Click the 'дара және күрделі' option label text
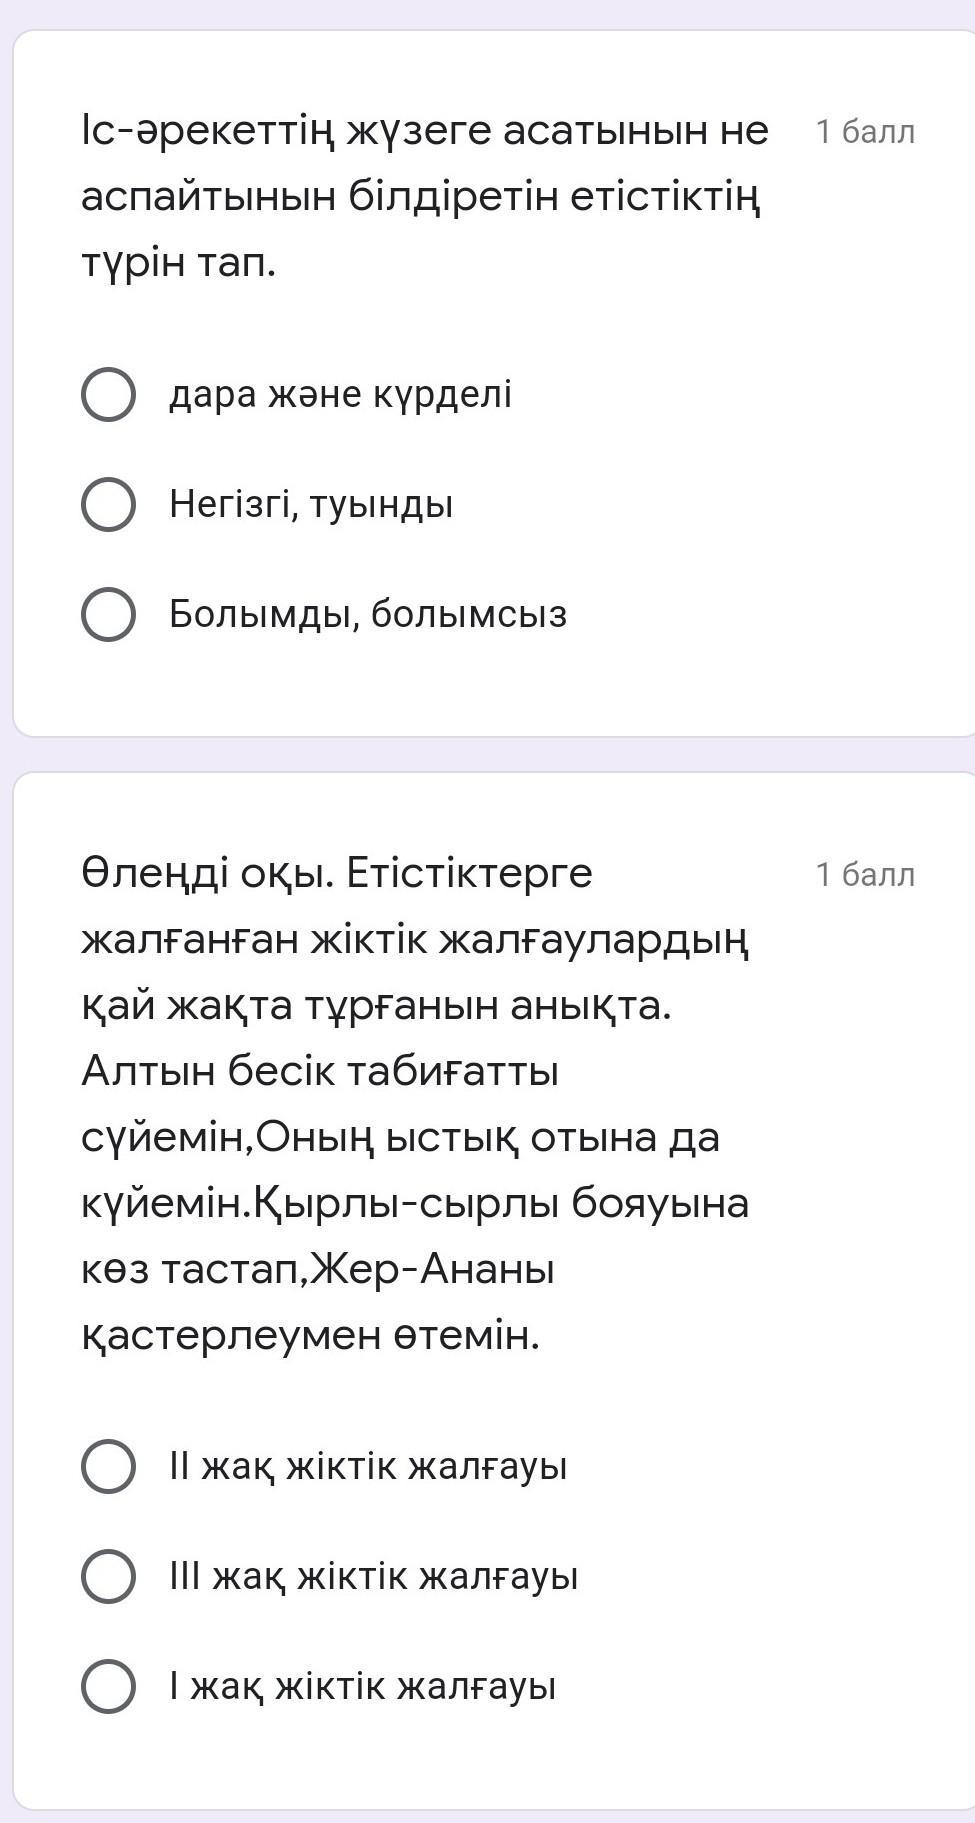The height and width of the screenshot is (1823, 975). tap(340, 395)
